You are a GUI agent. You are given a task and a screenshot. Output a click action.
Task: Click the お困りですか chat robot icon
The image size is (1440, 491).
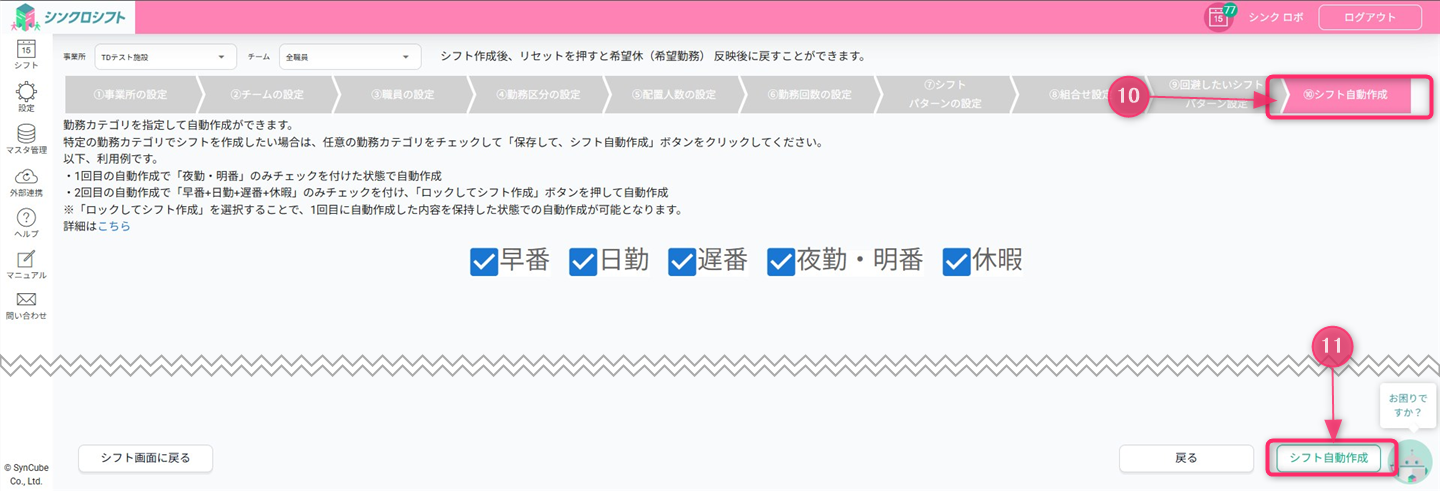click(x=1411, y=462)
